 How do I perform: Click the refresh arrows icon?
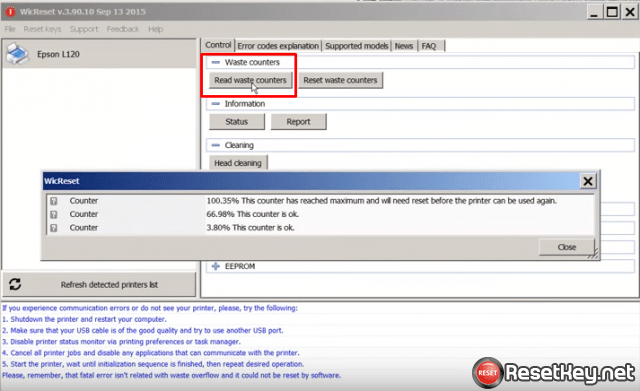(15, 284)
